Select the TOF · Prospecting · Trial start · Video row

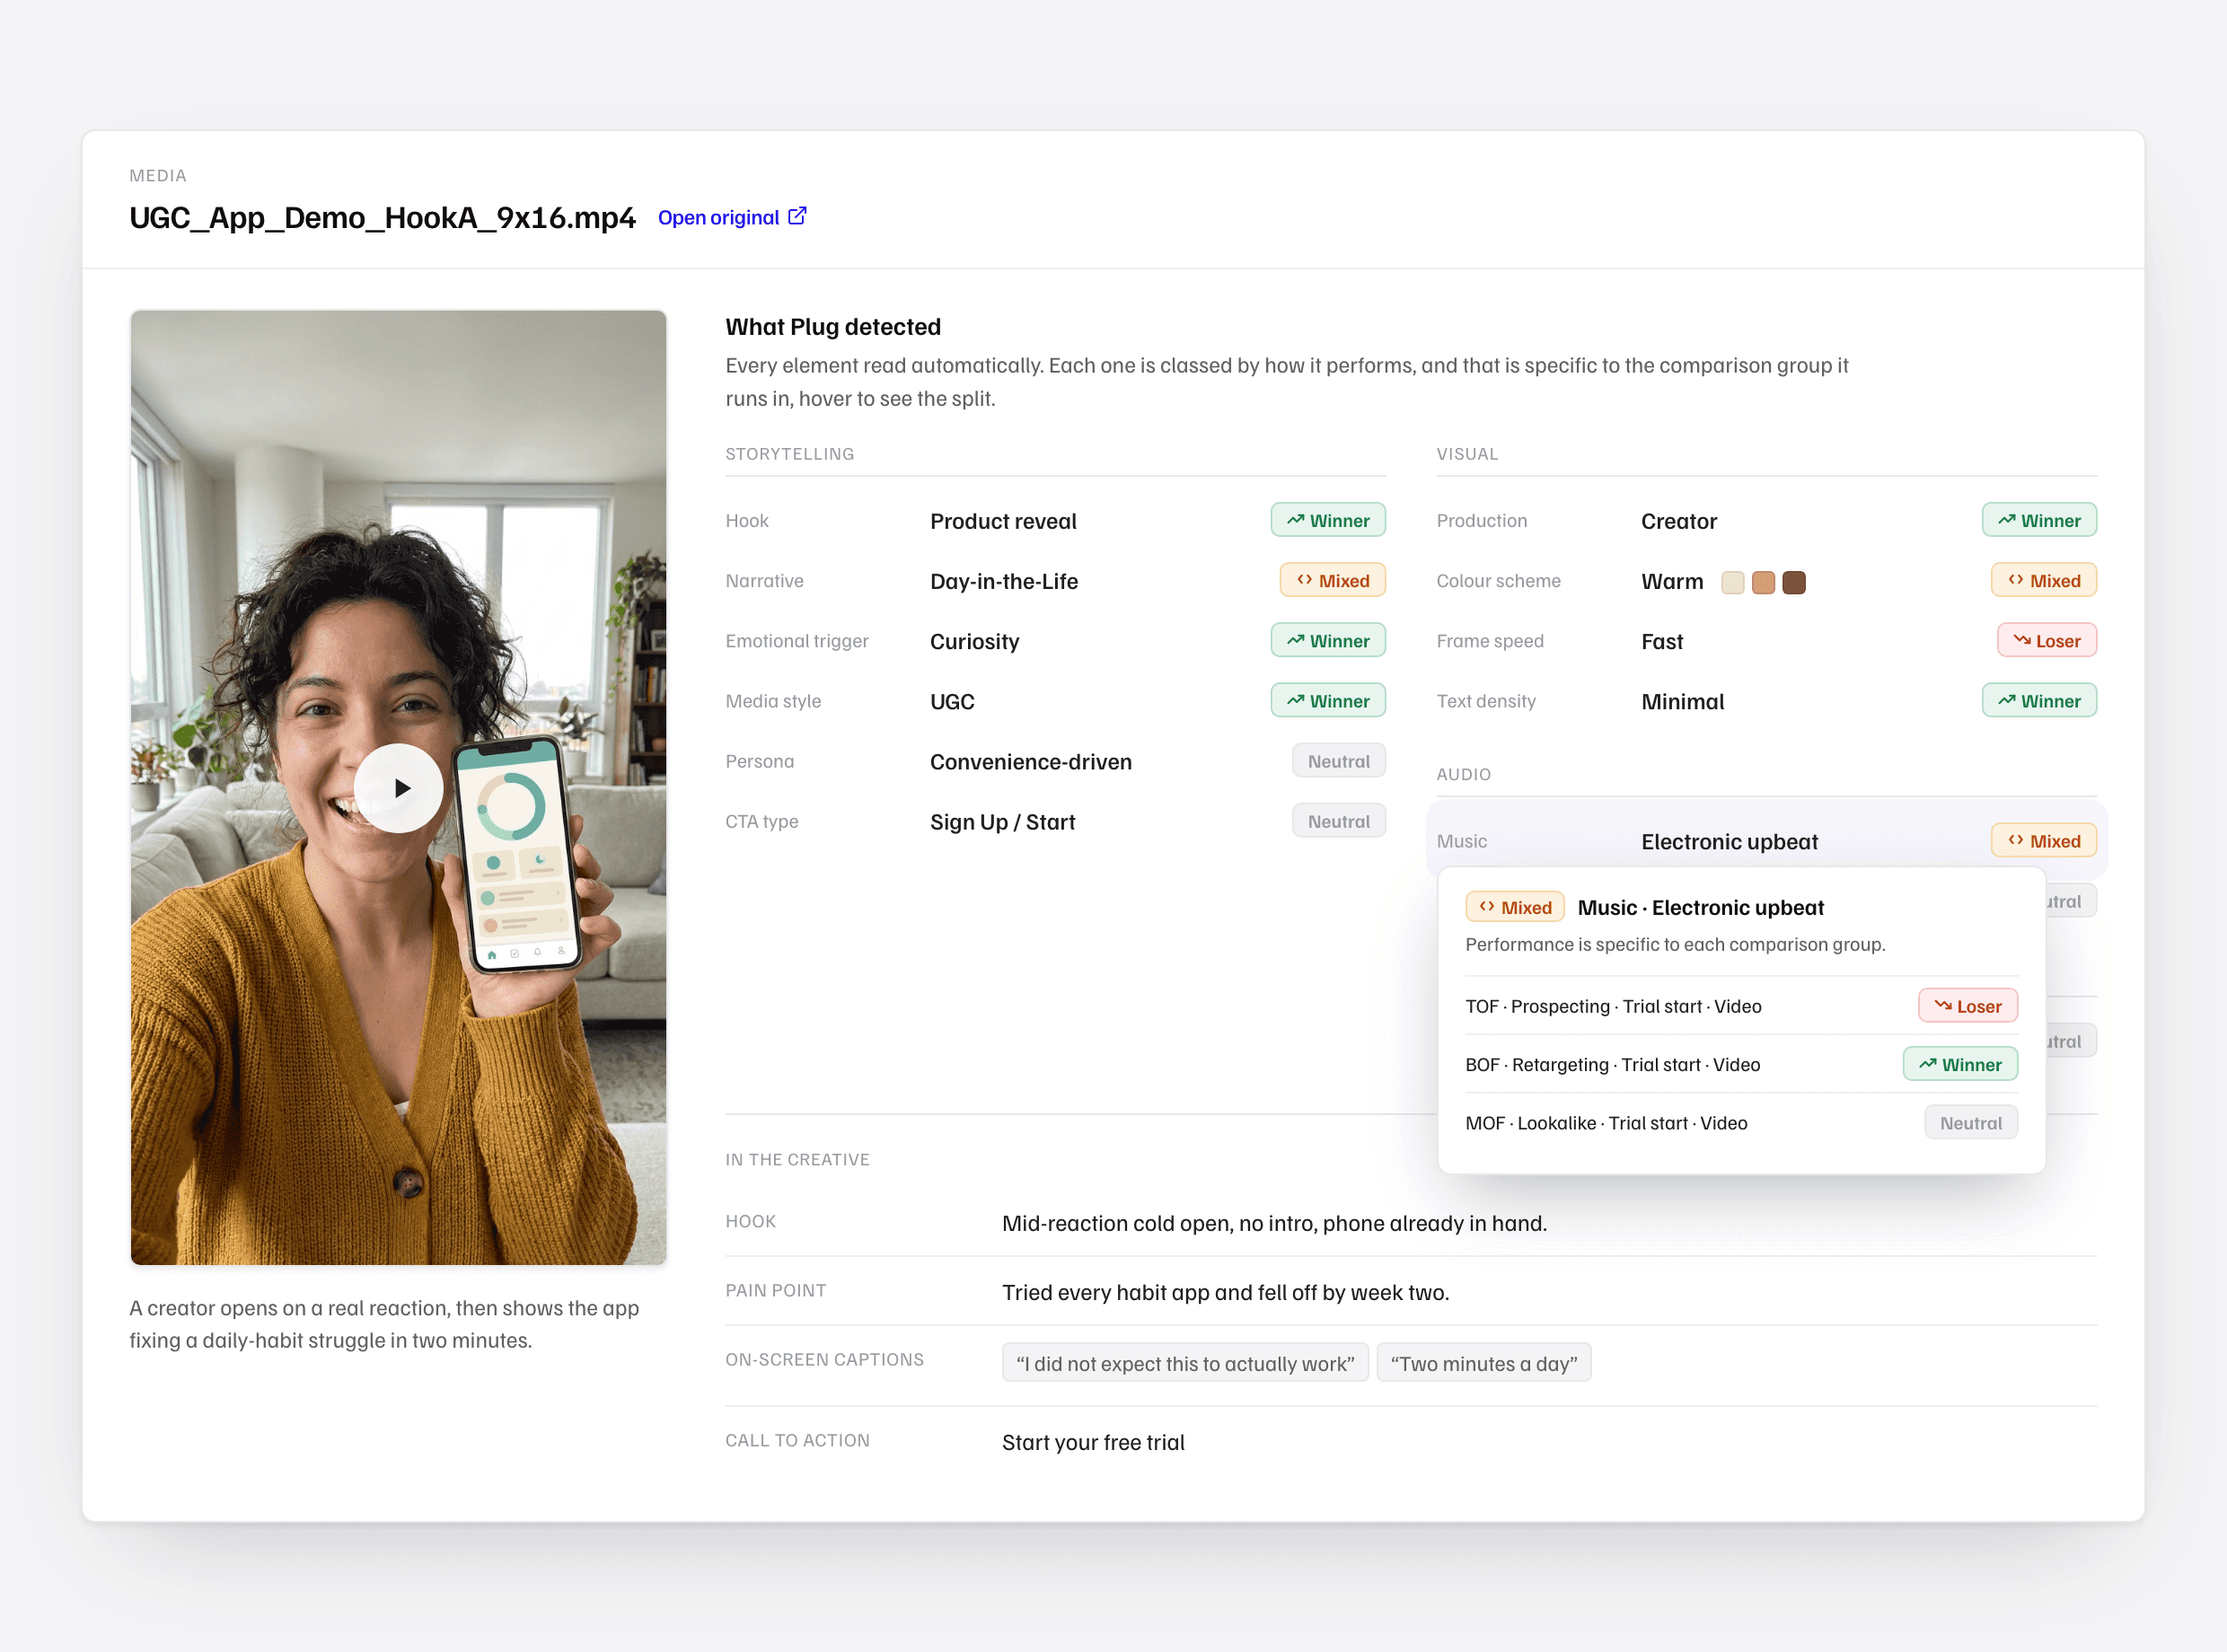pyautogui.click(x=1741, y=1005)
